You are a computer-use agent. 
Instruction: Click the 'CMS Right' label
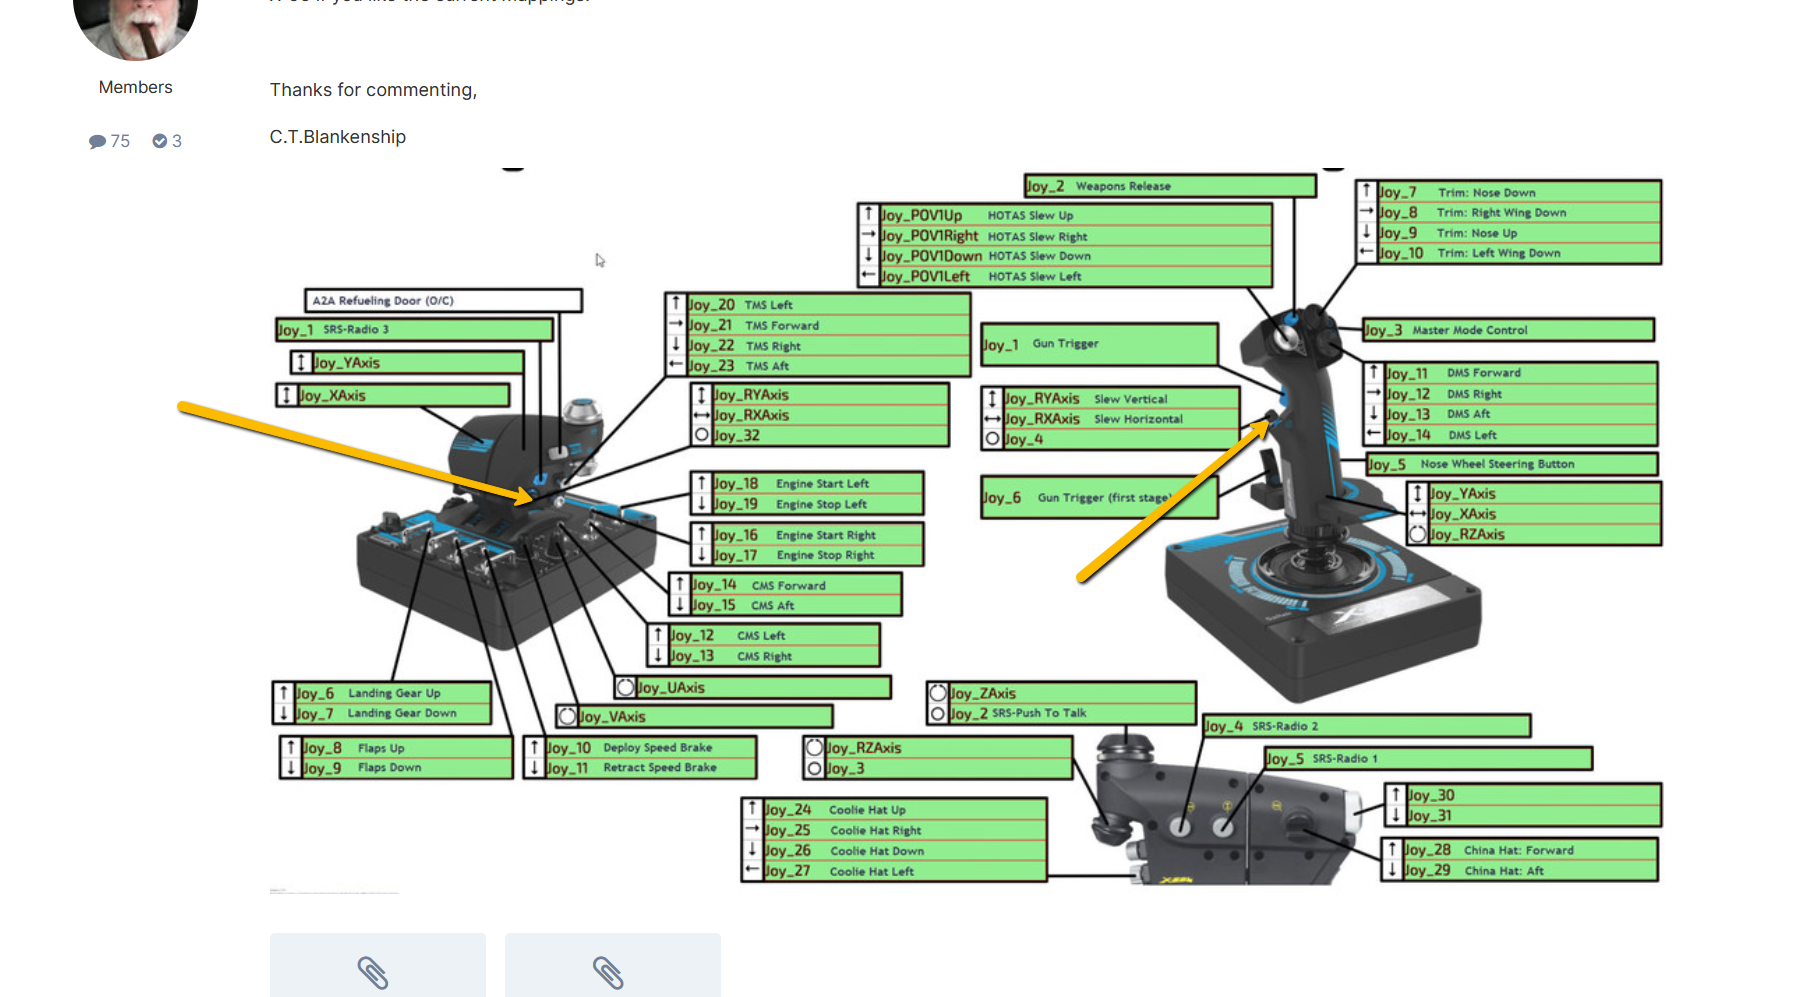pos(764,656)
